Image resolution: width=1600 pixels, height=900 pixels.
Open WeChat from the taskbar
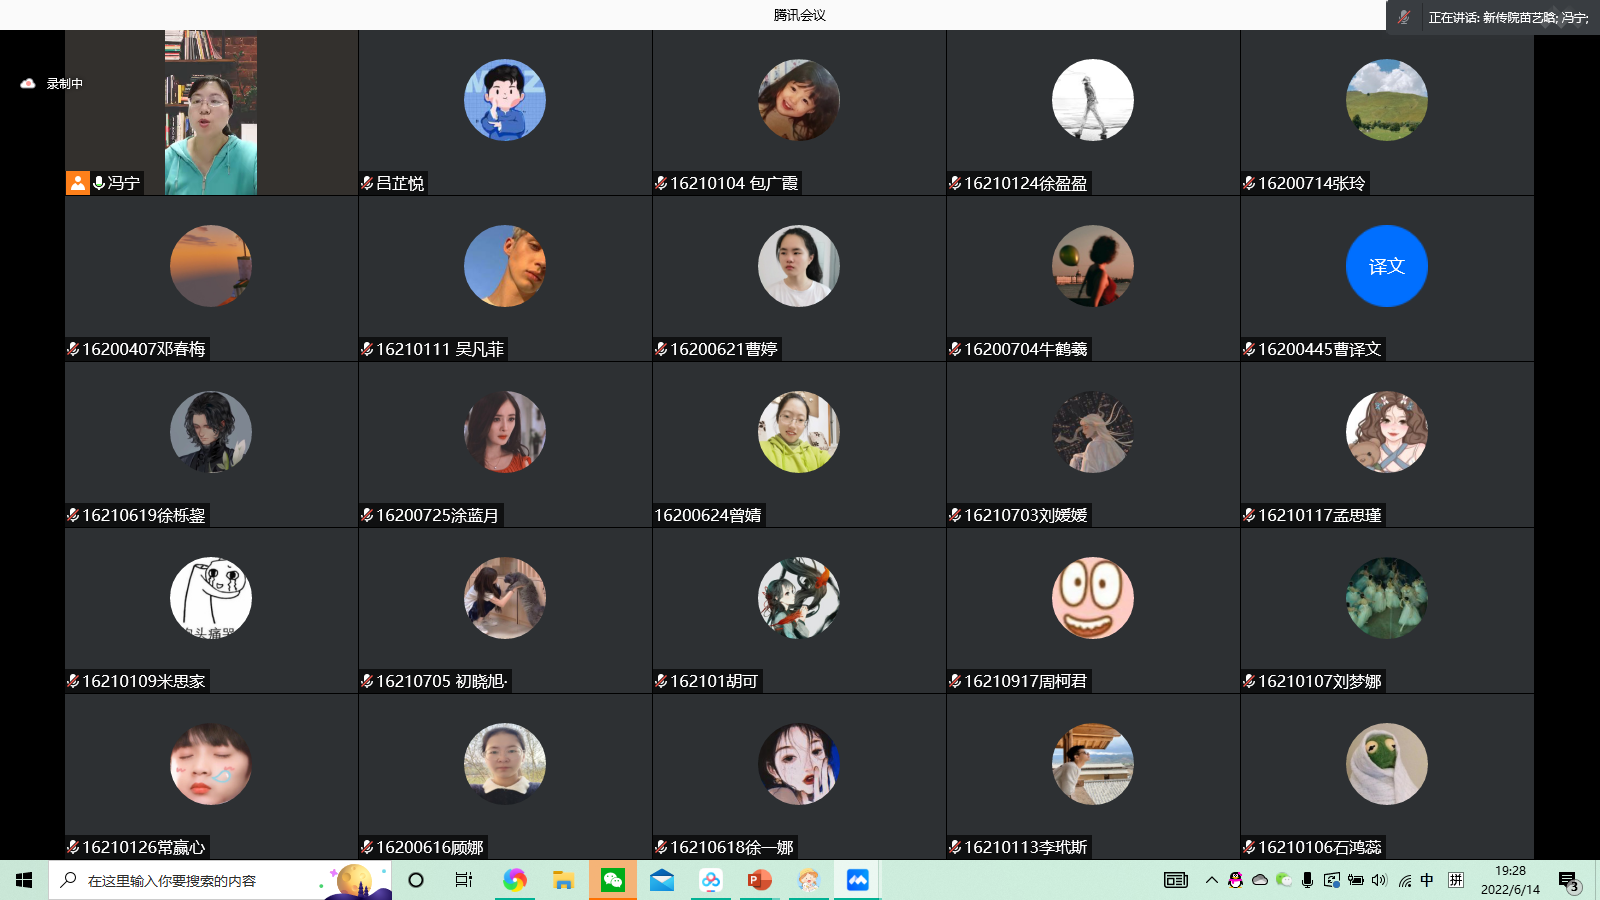point(612,880)
